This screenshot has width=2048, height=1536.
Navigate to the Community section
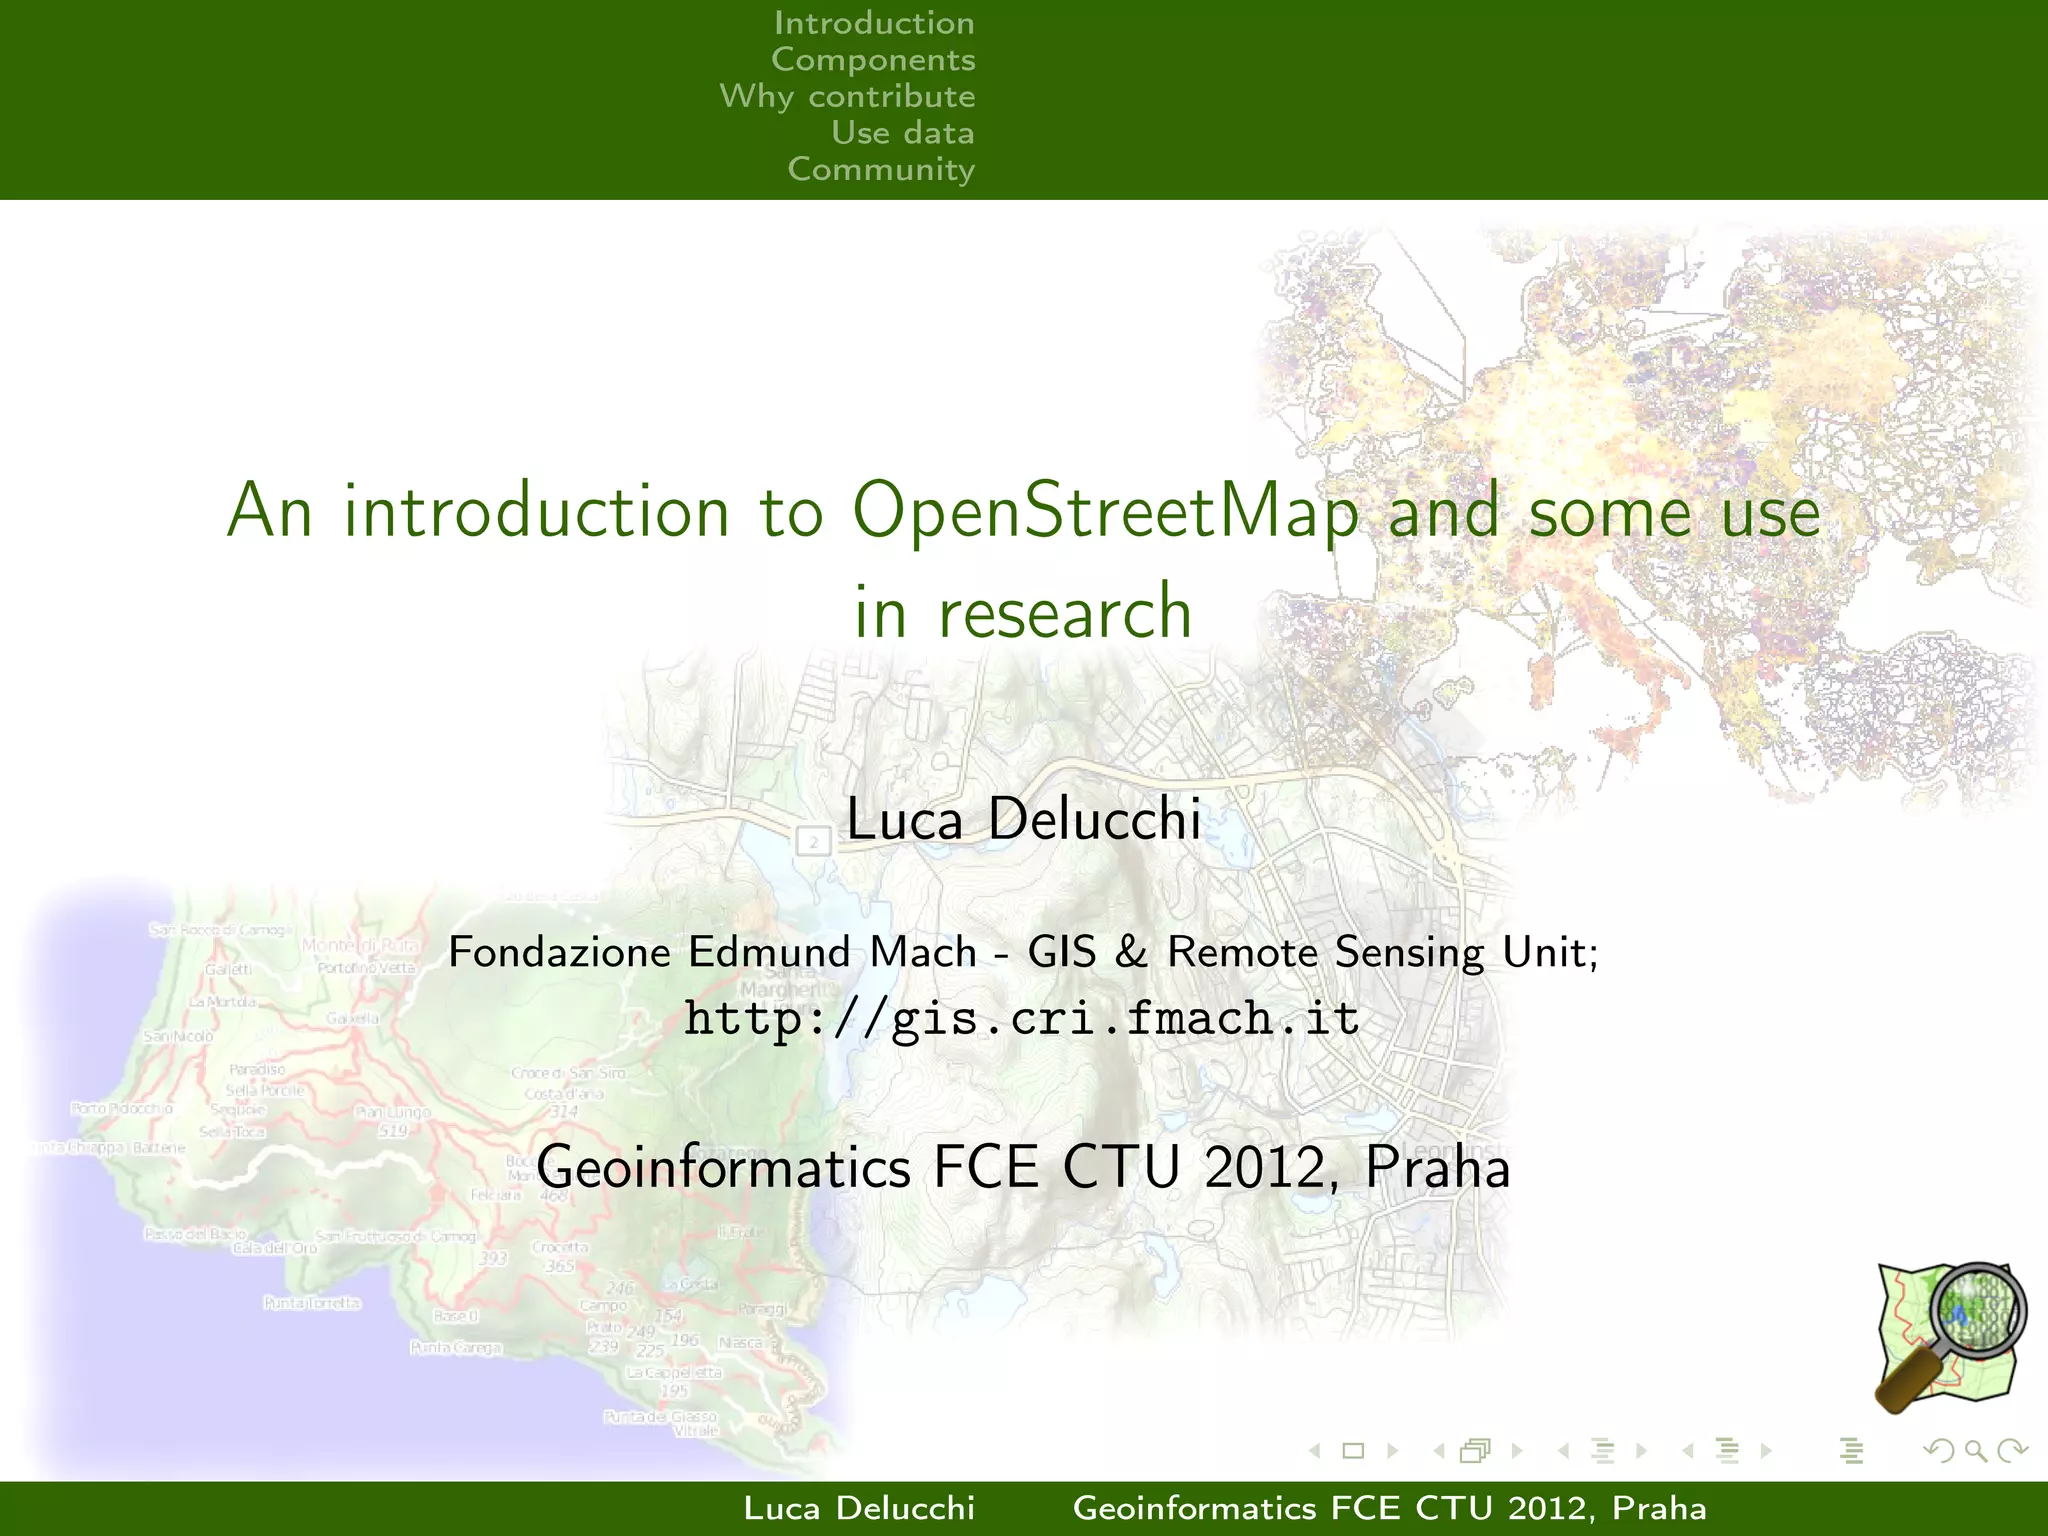click(x=880, y=169)
